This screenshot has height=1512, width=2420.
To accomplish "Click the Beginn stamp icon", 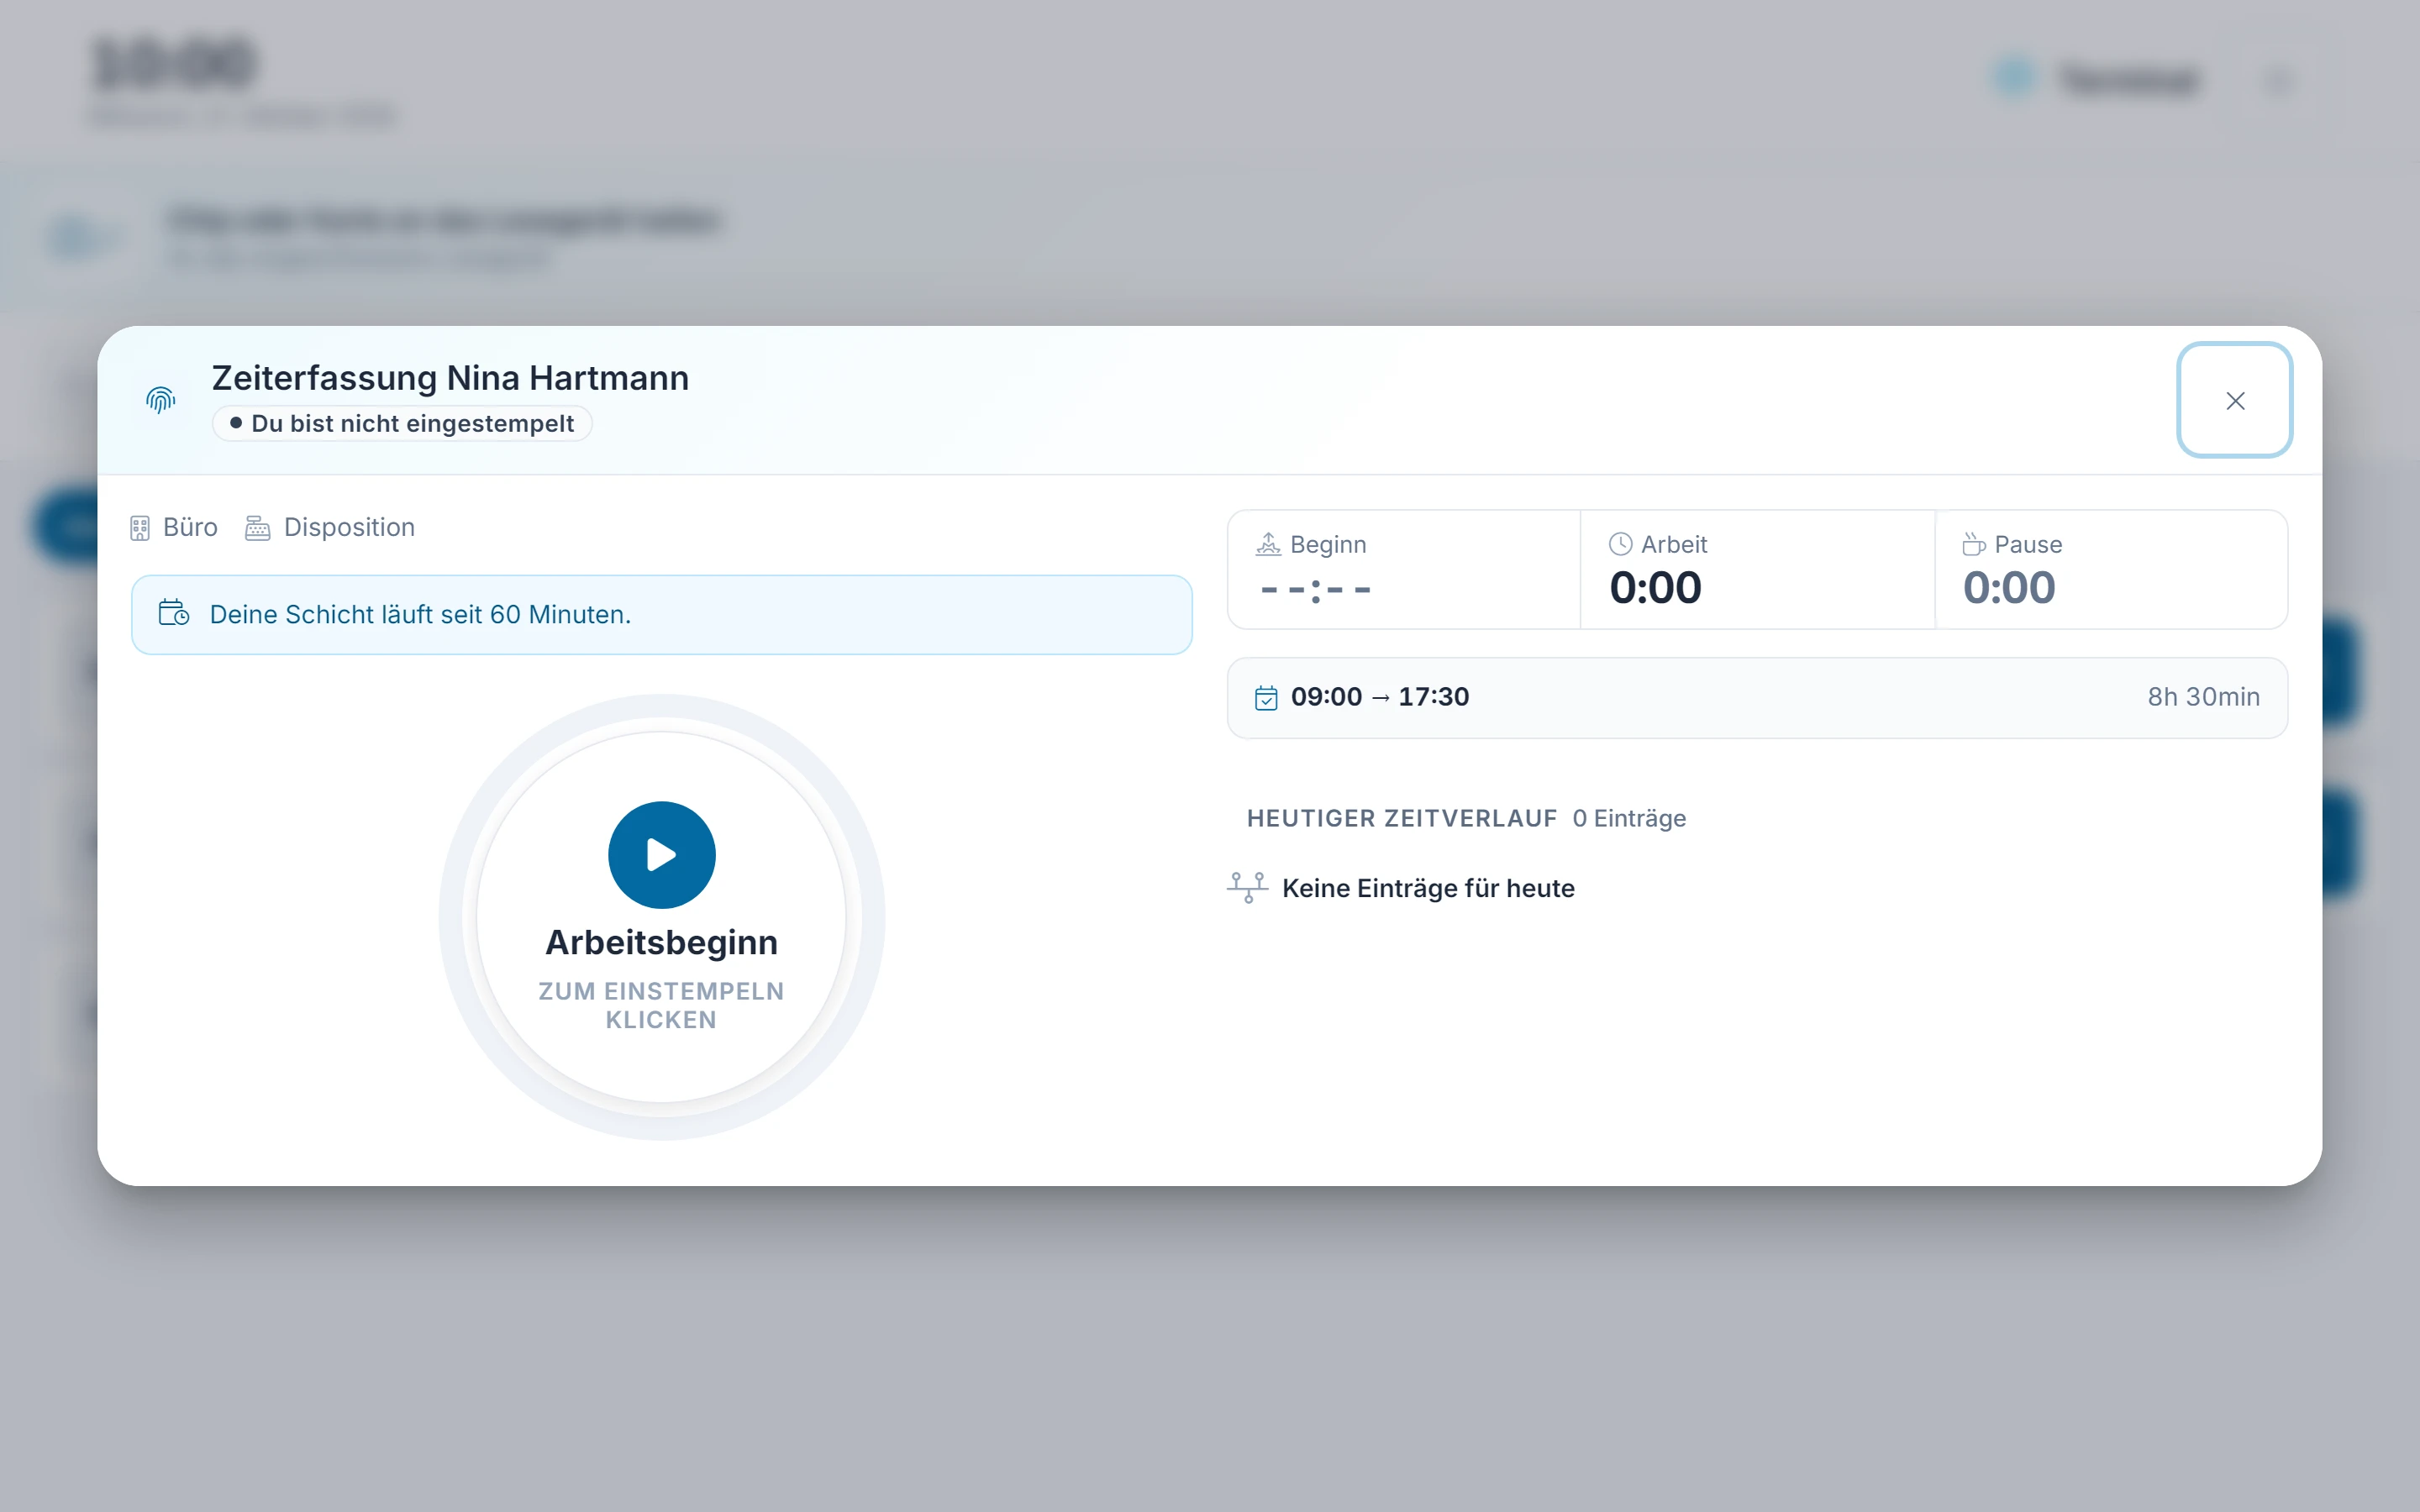I will 1268,544.
